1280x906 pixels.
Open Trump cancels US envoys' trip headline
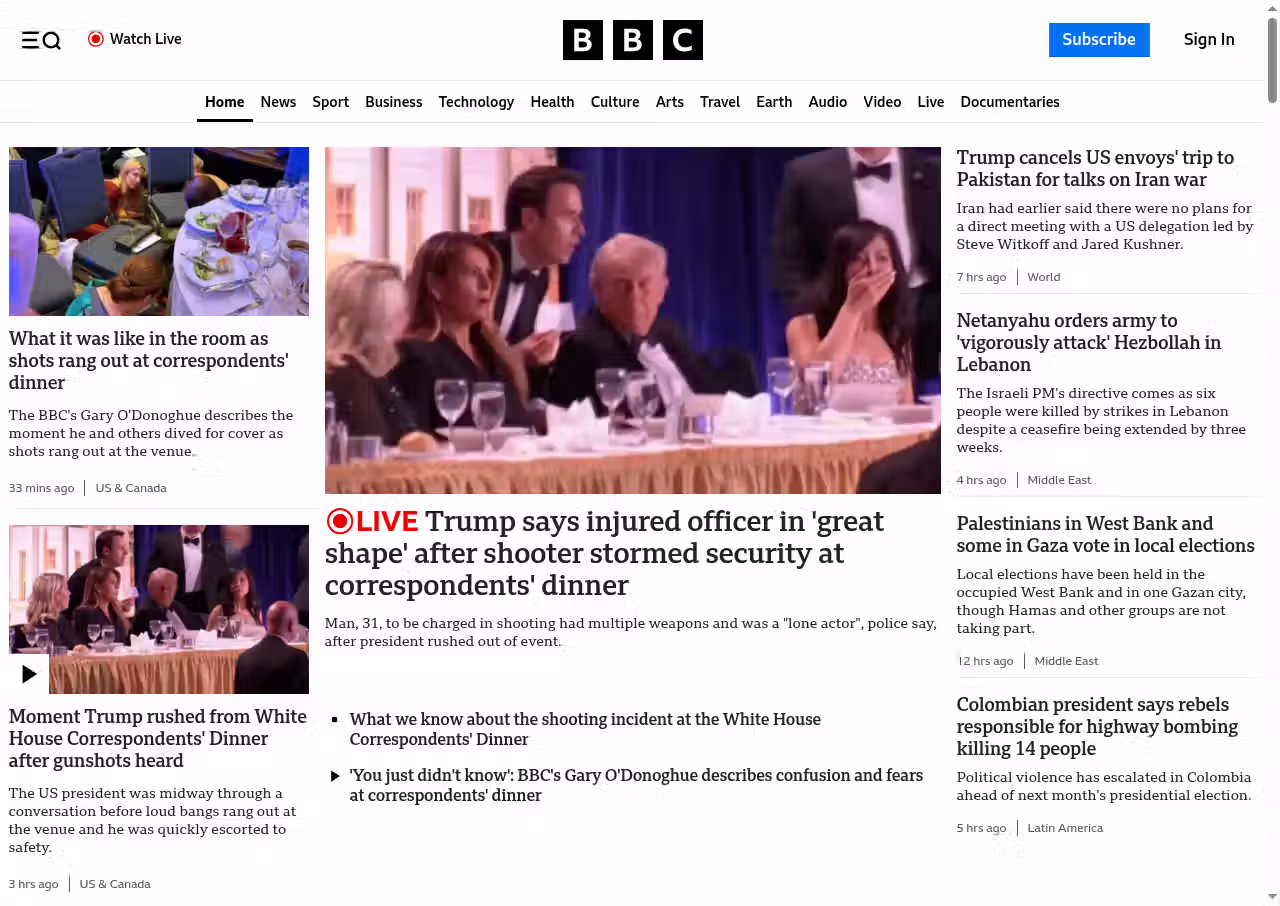click(1095, 168)
